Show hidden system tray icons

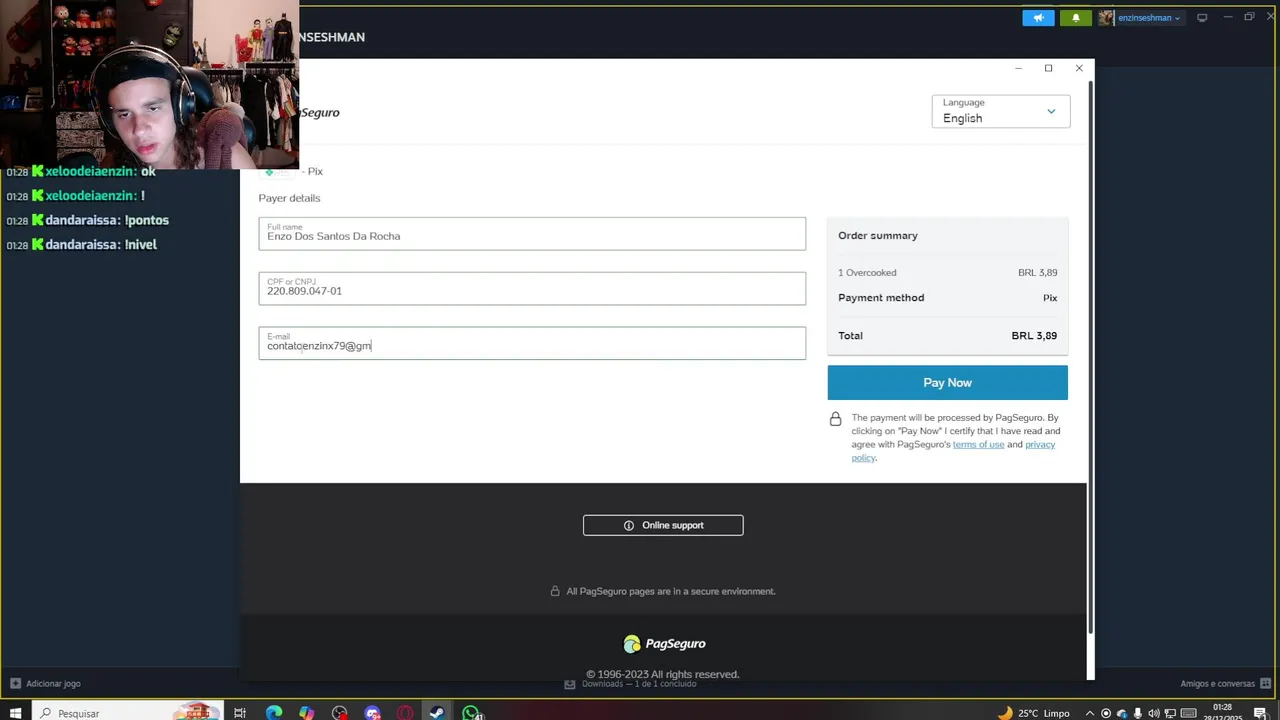tap(1090, 713)
